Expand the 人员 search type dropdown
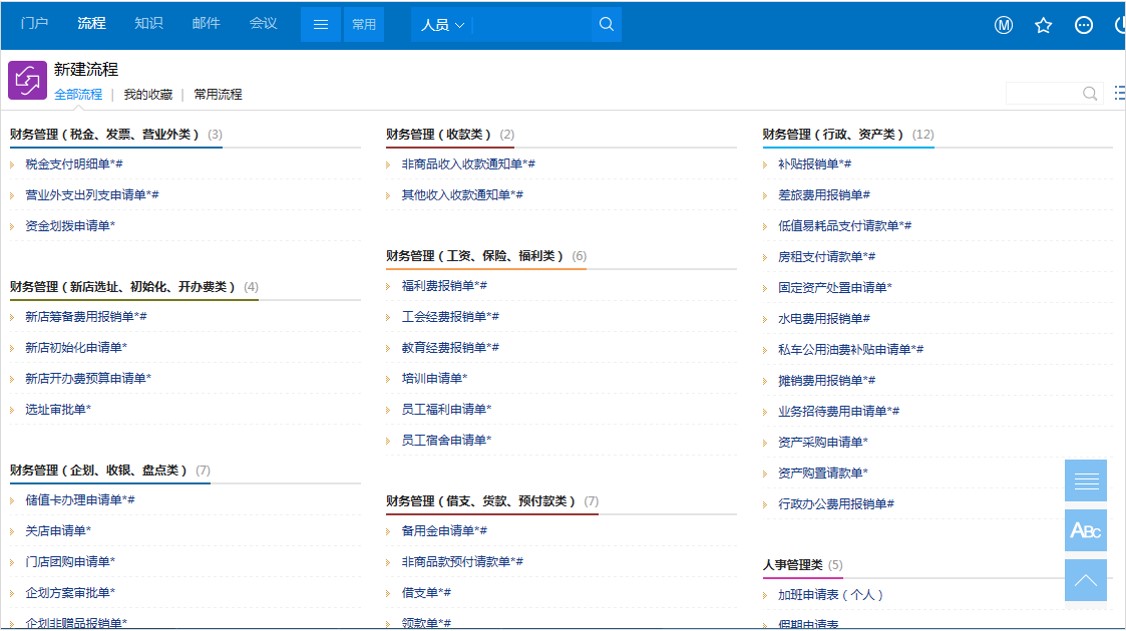Image resolution: width=1126 pixels, height=631 pixels. tap(442, 25)
